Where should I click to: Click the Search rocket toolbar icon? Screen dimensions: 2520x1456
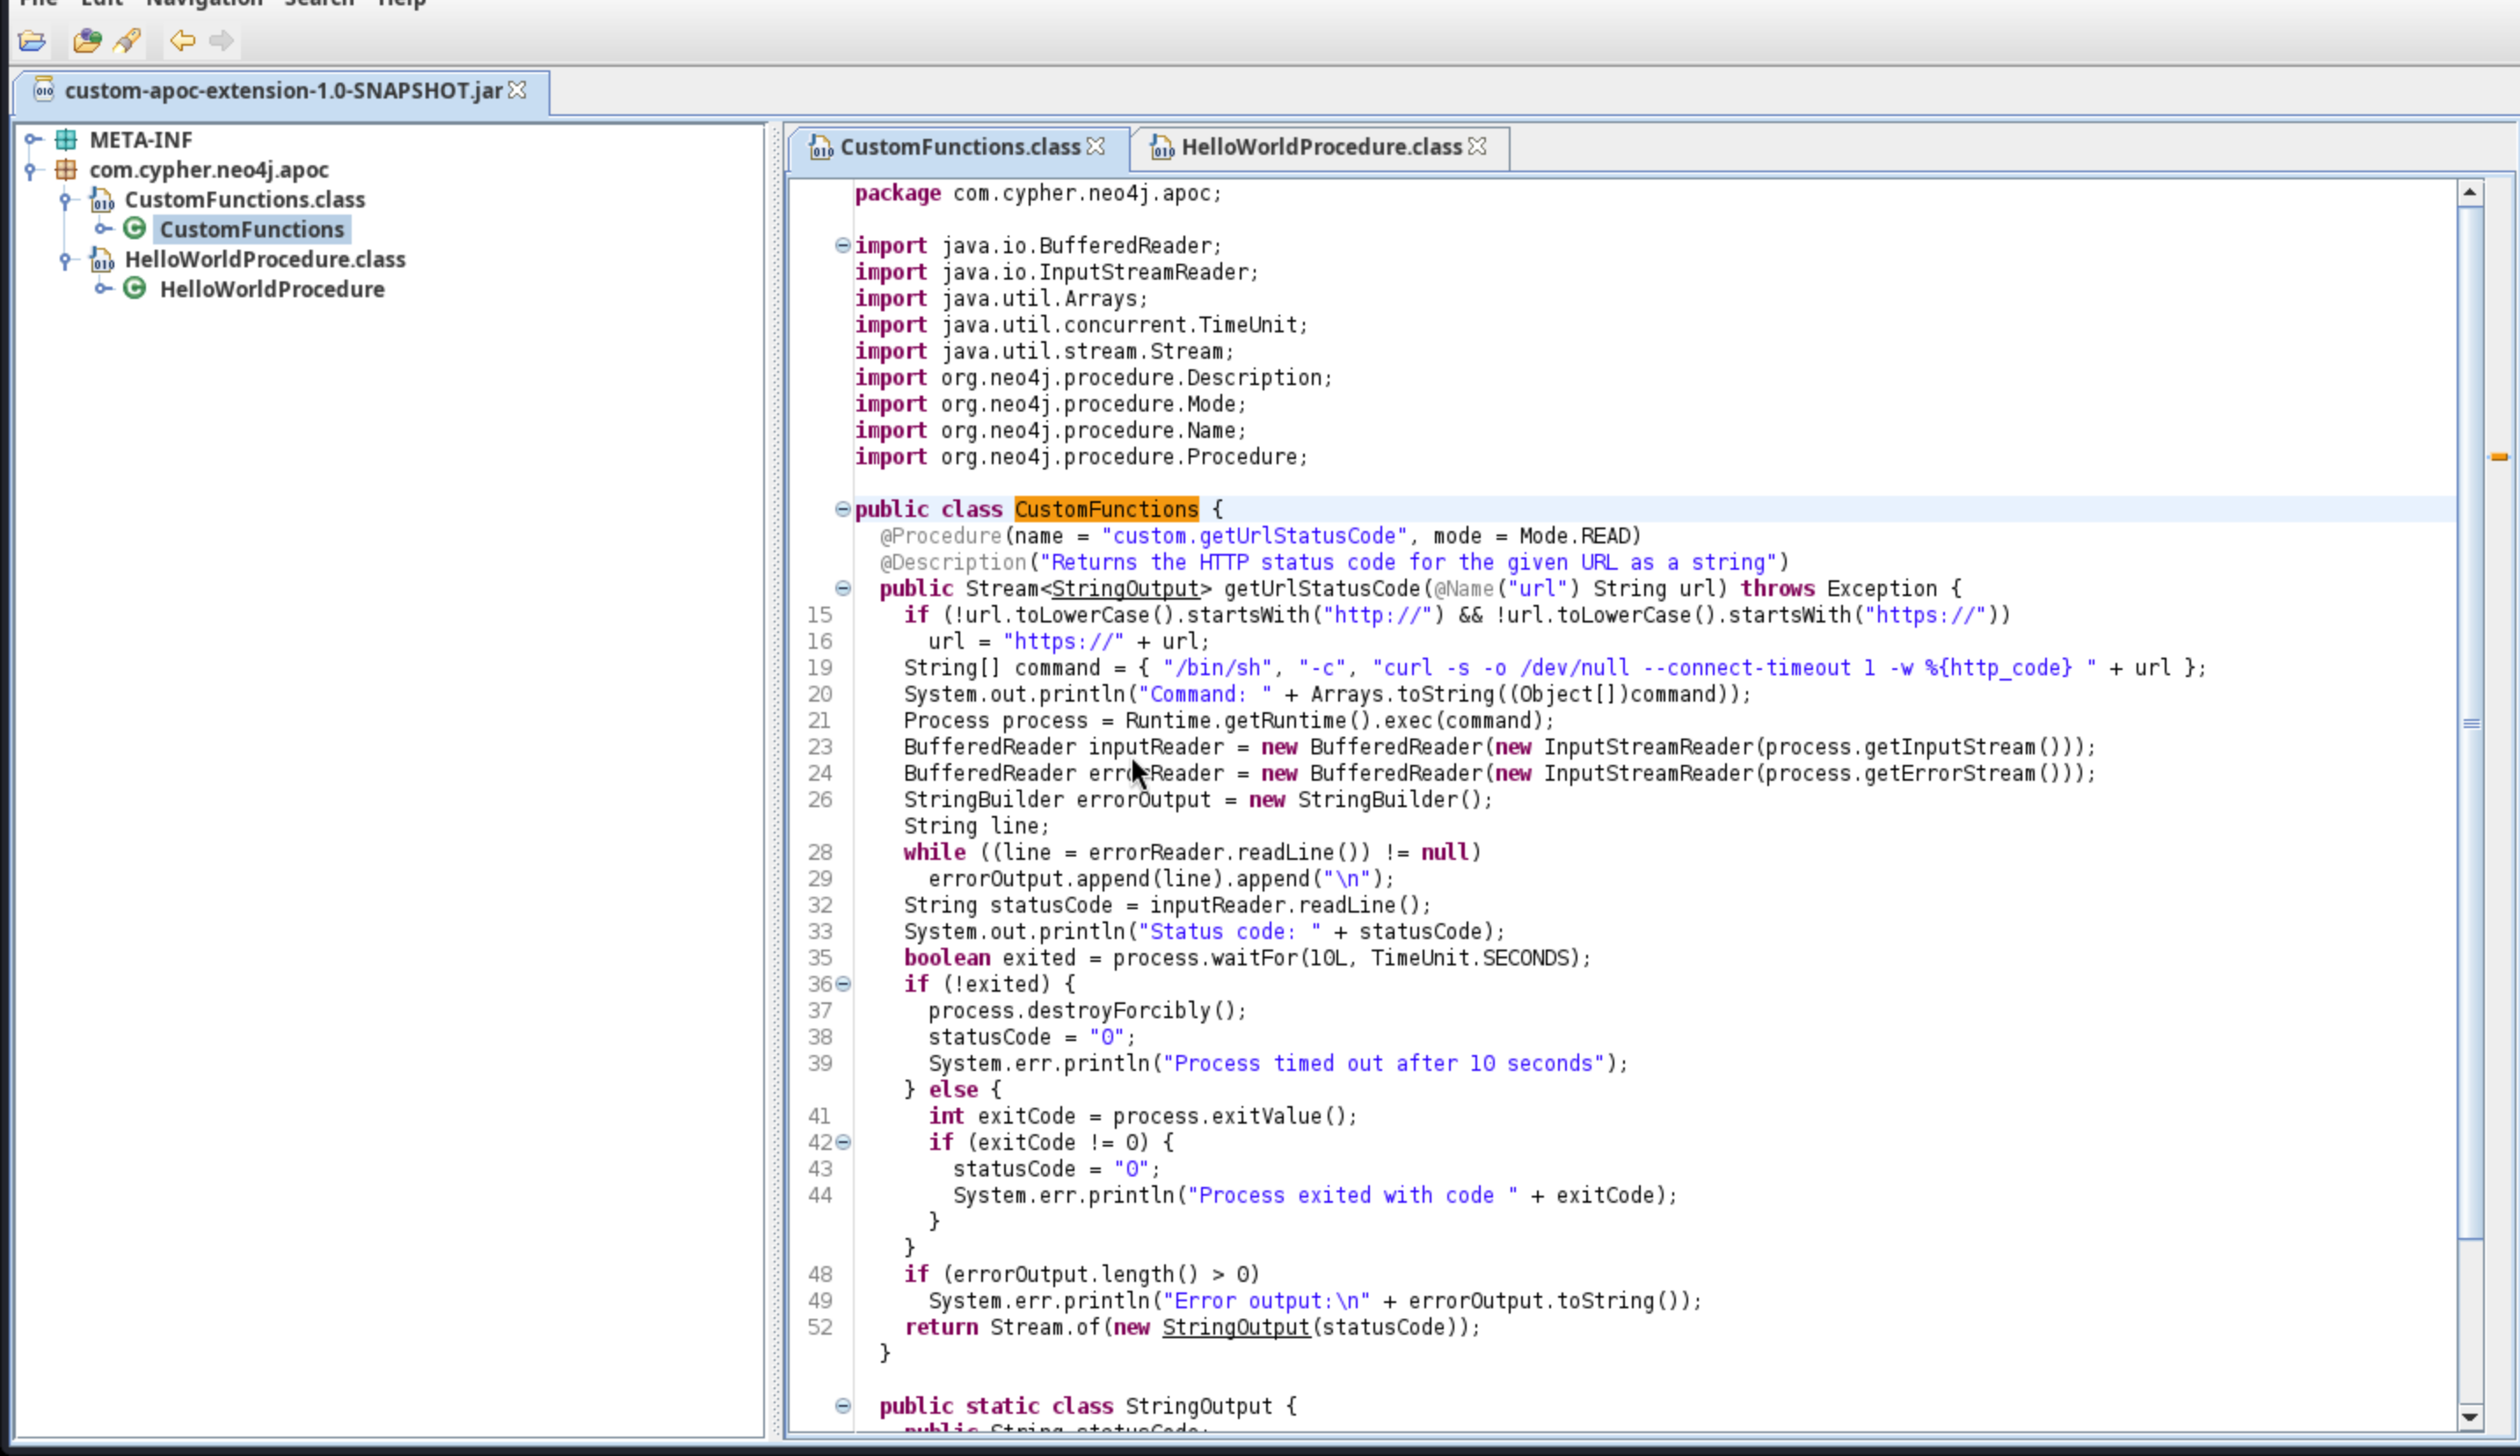point(127,41)
